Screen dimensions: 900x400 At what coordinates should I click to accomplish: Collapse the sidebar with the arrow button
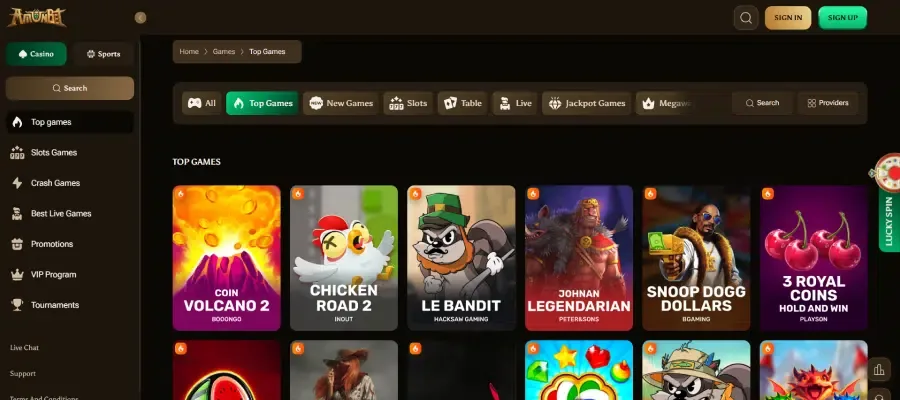pos(140,18)
